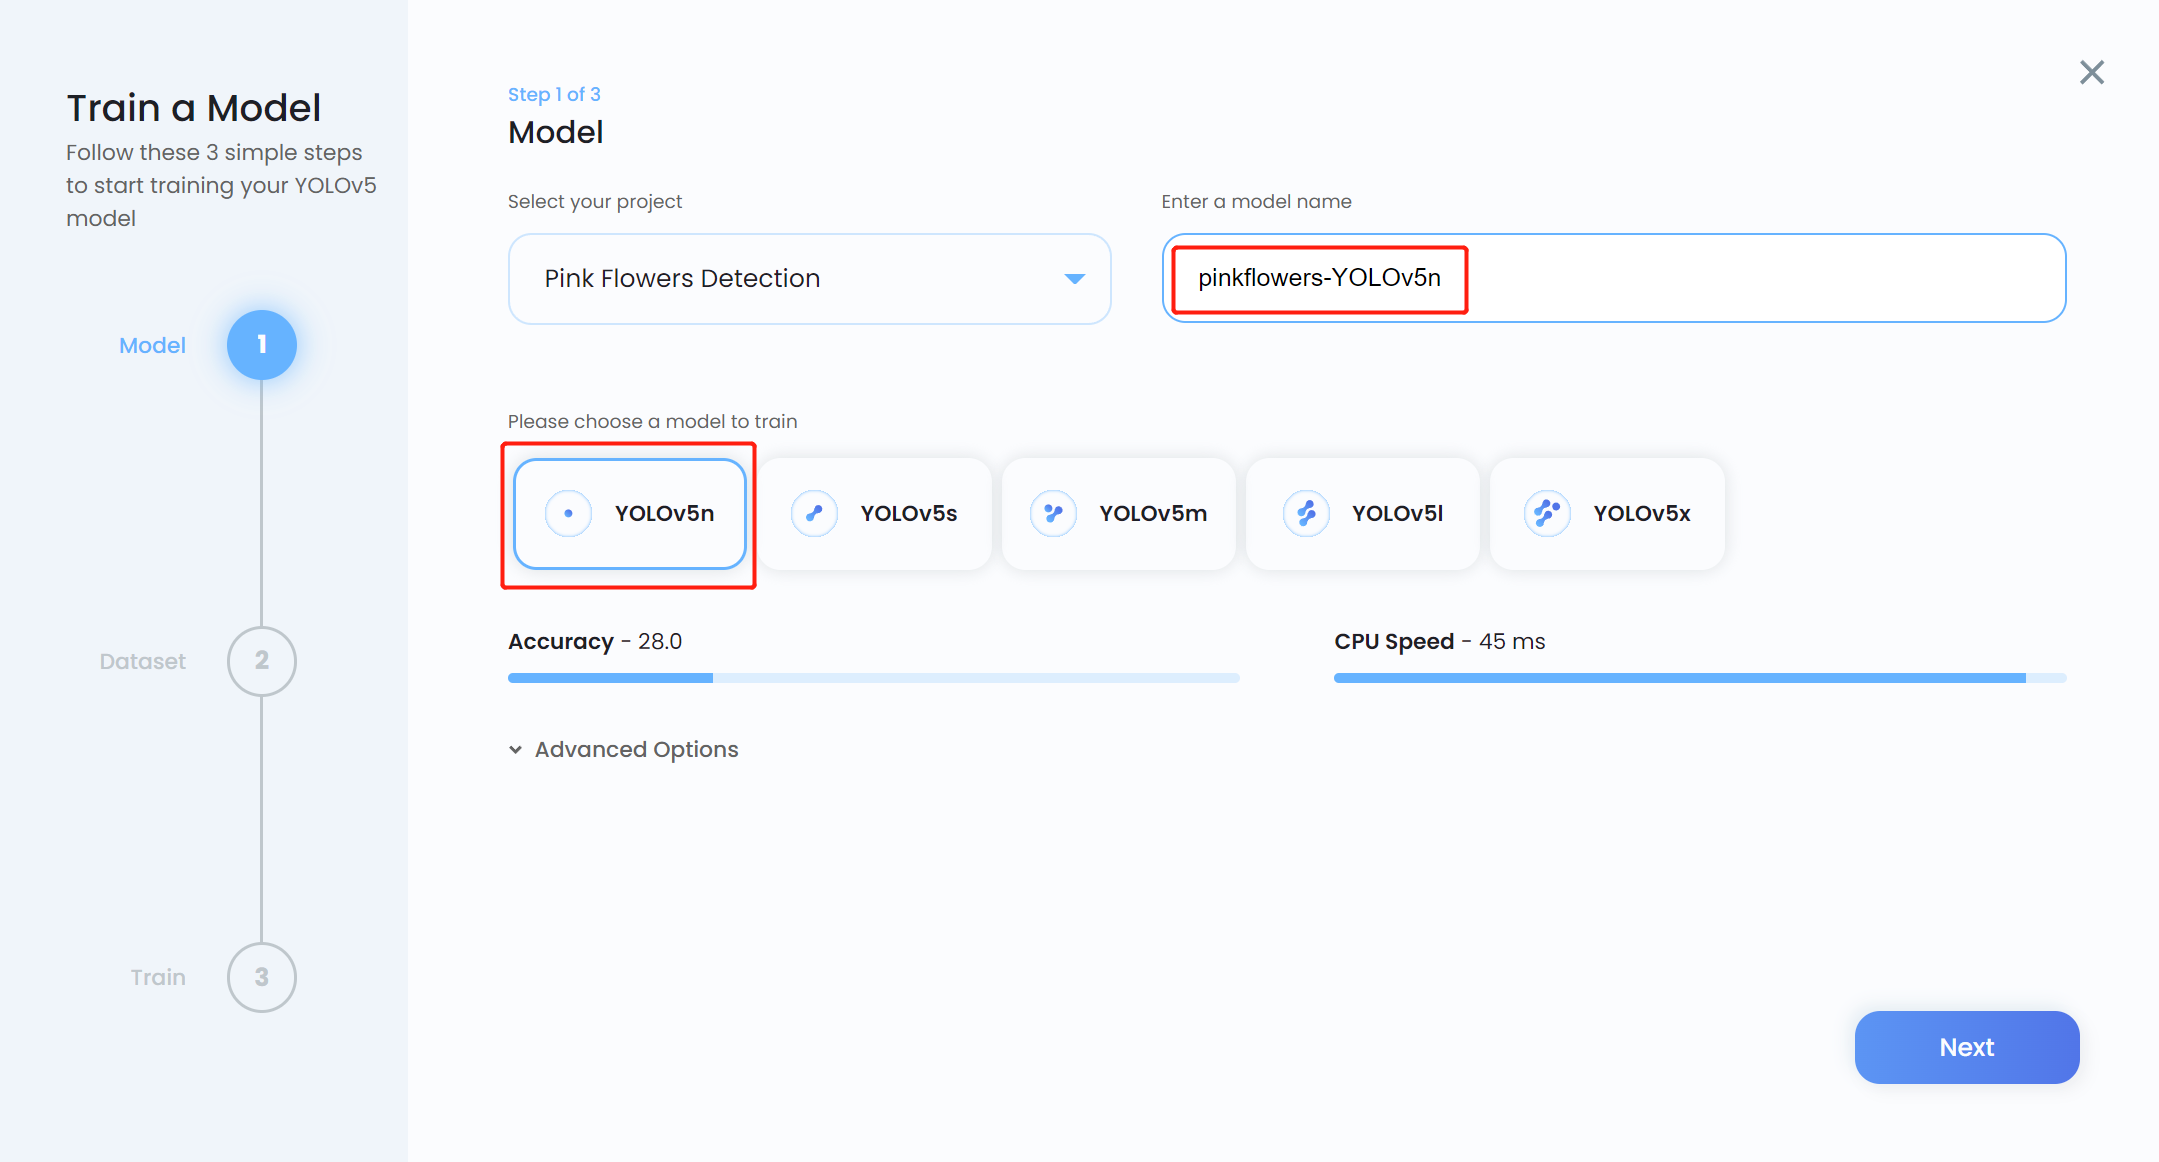The image size is (2159, 1162).
Task: Click the YOLOv5m model icon
Action: pos(1053,514)
